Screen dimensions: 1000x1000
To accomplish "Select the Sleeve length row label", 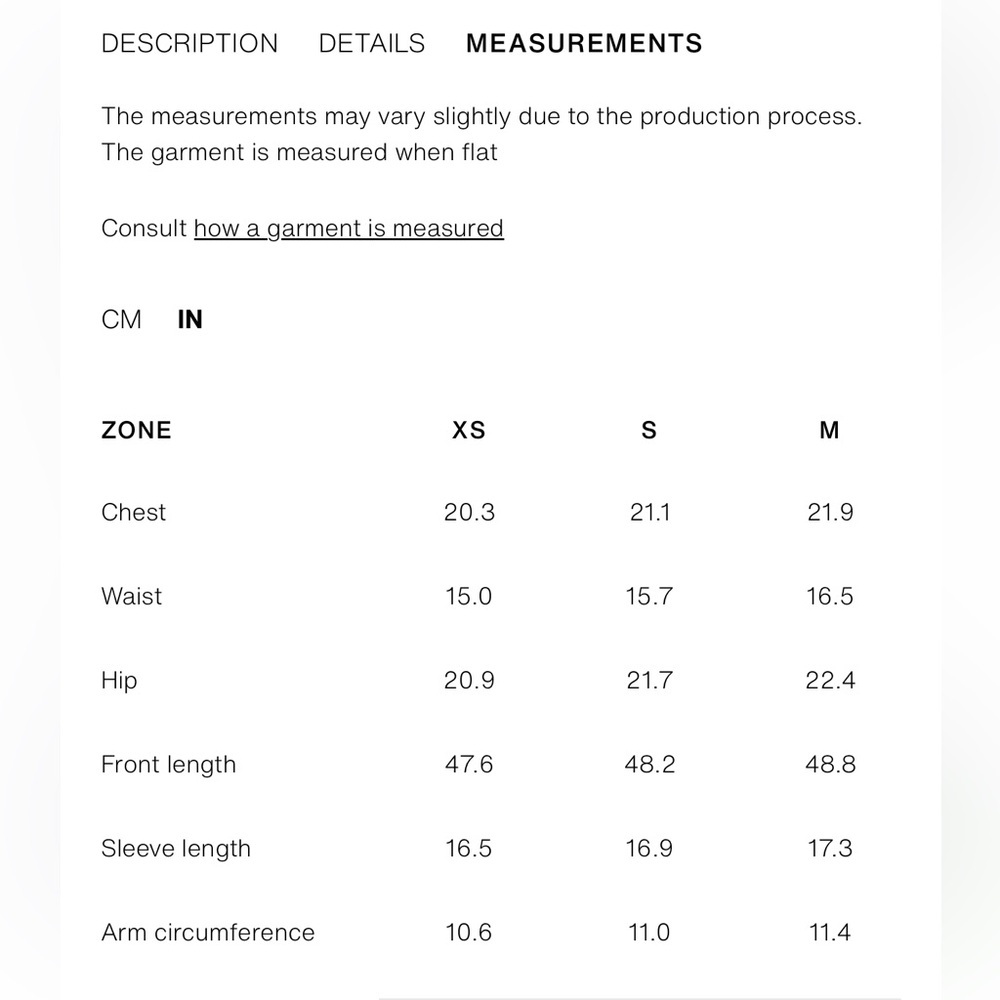I will tap(176, 849).
